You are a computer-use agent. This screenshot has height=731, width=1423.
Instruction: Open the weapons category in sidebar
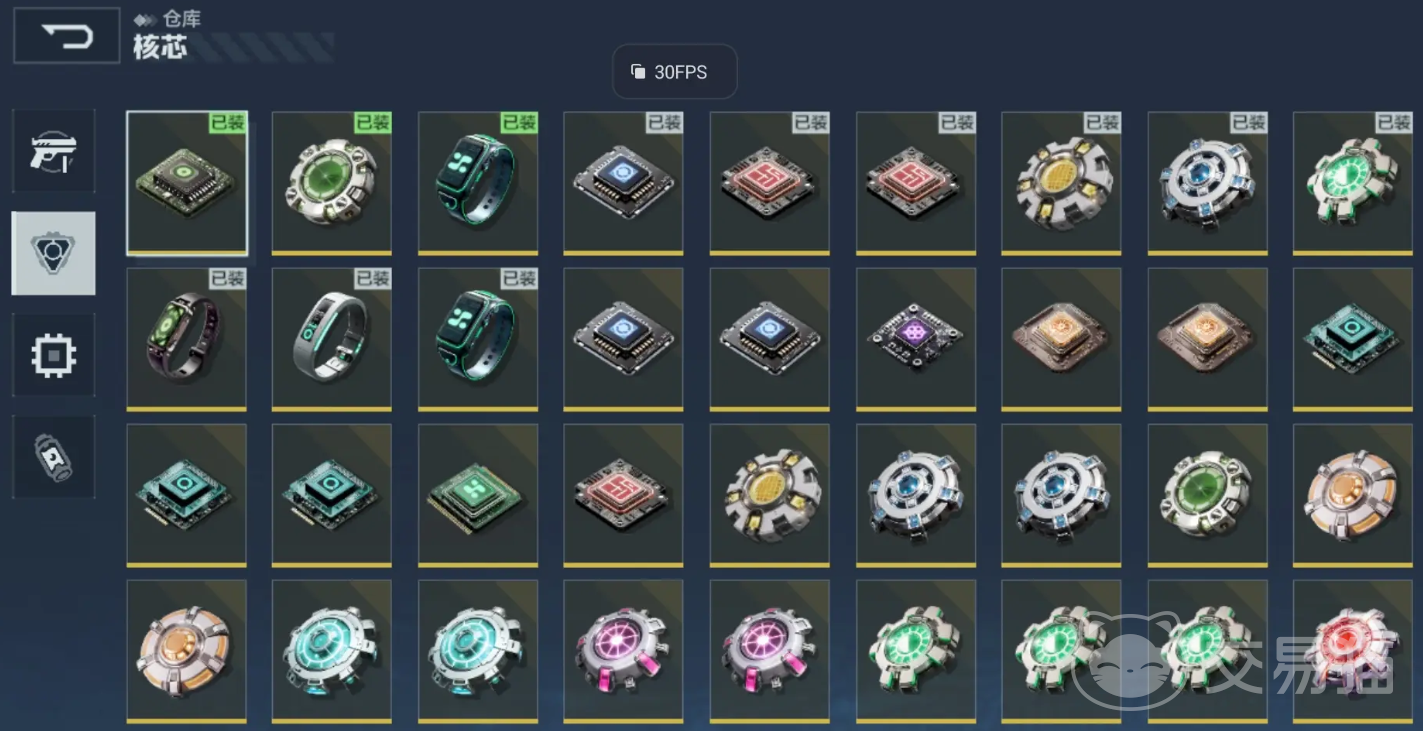[54, 151]
